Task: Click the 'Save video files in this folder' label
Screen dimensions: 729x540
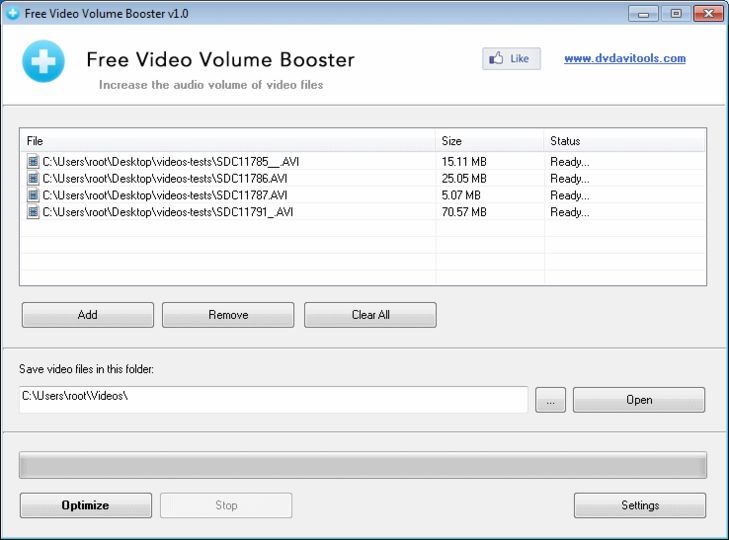Action: pyautogui.click(x=86, y=369)
